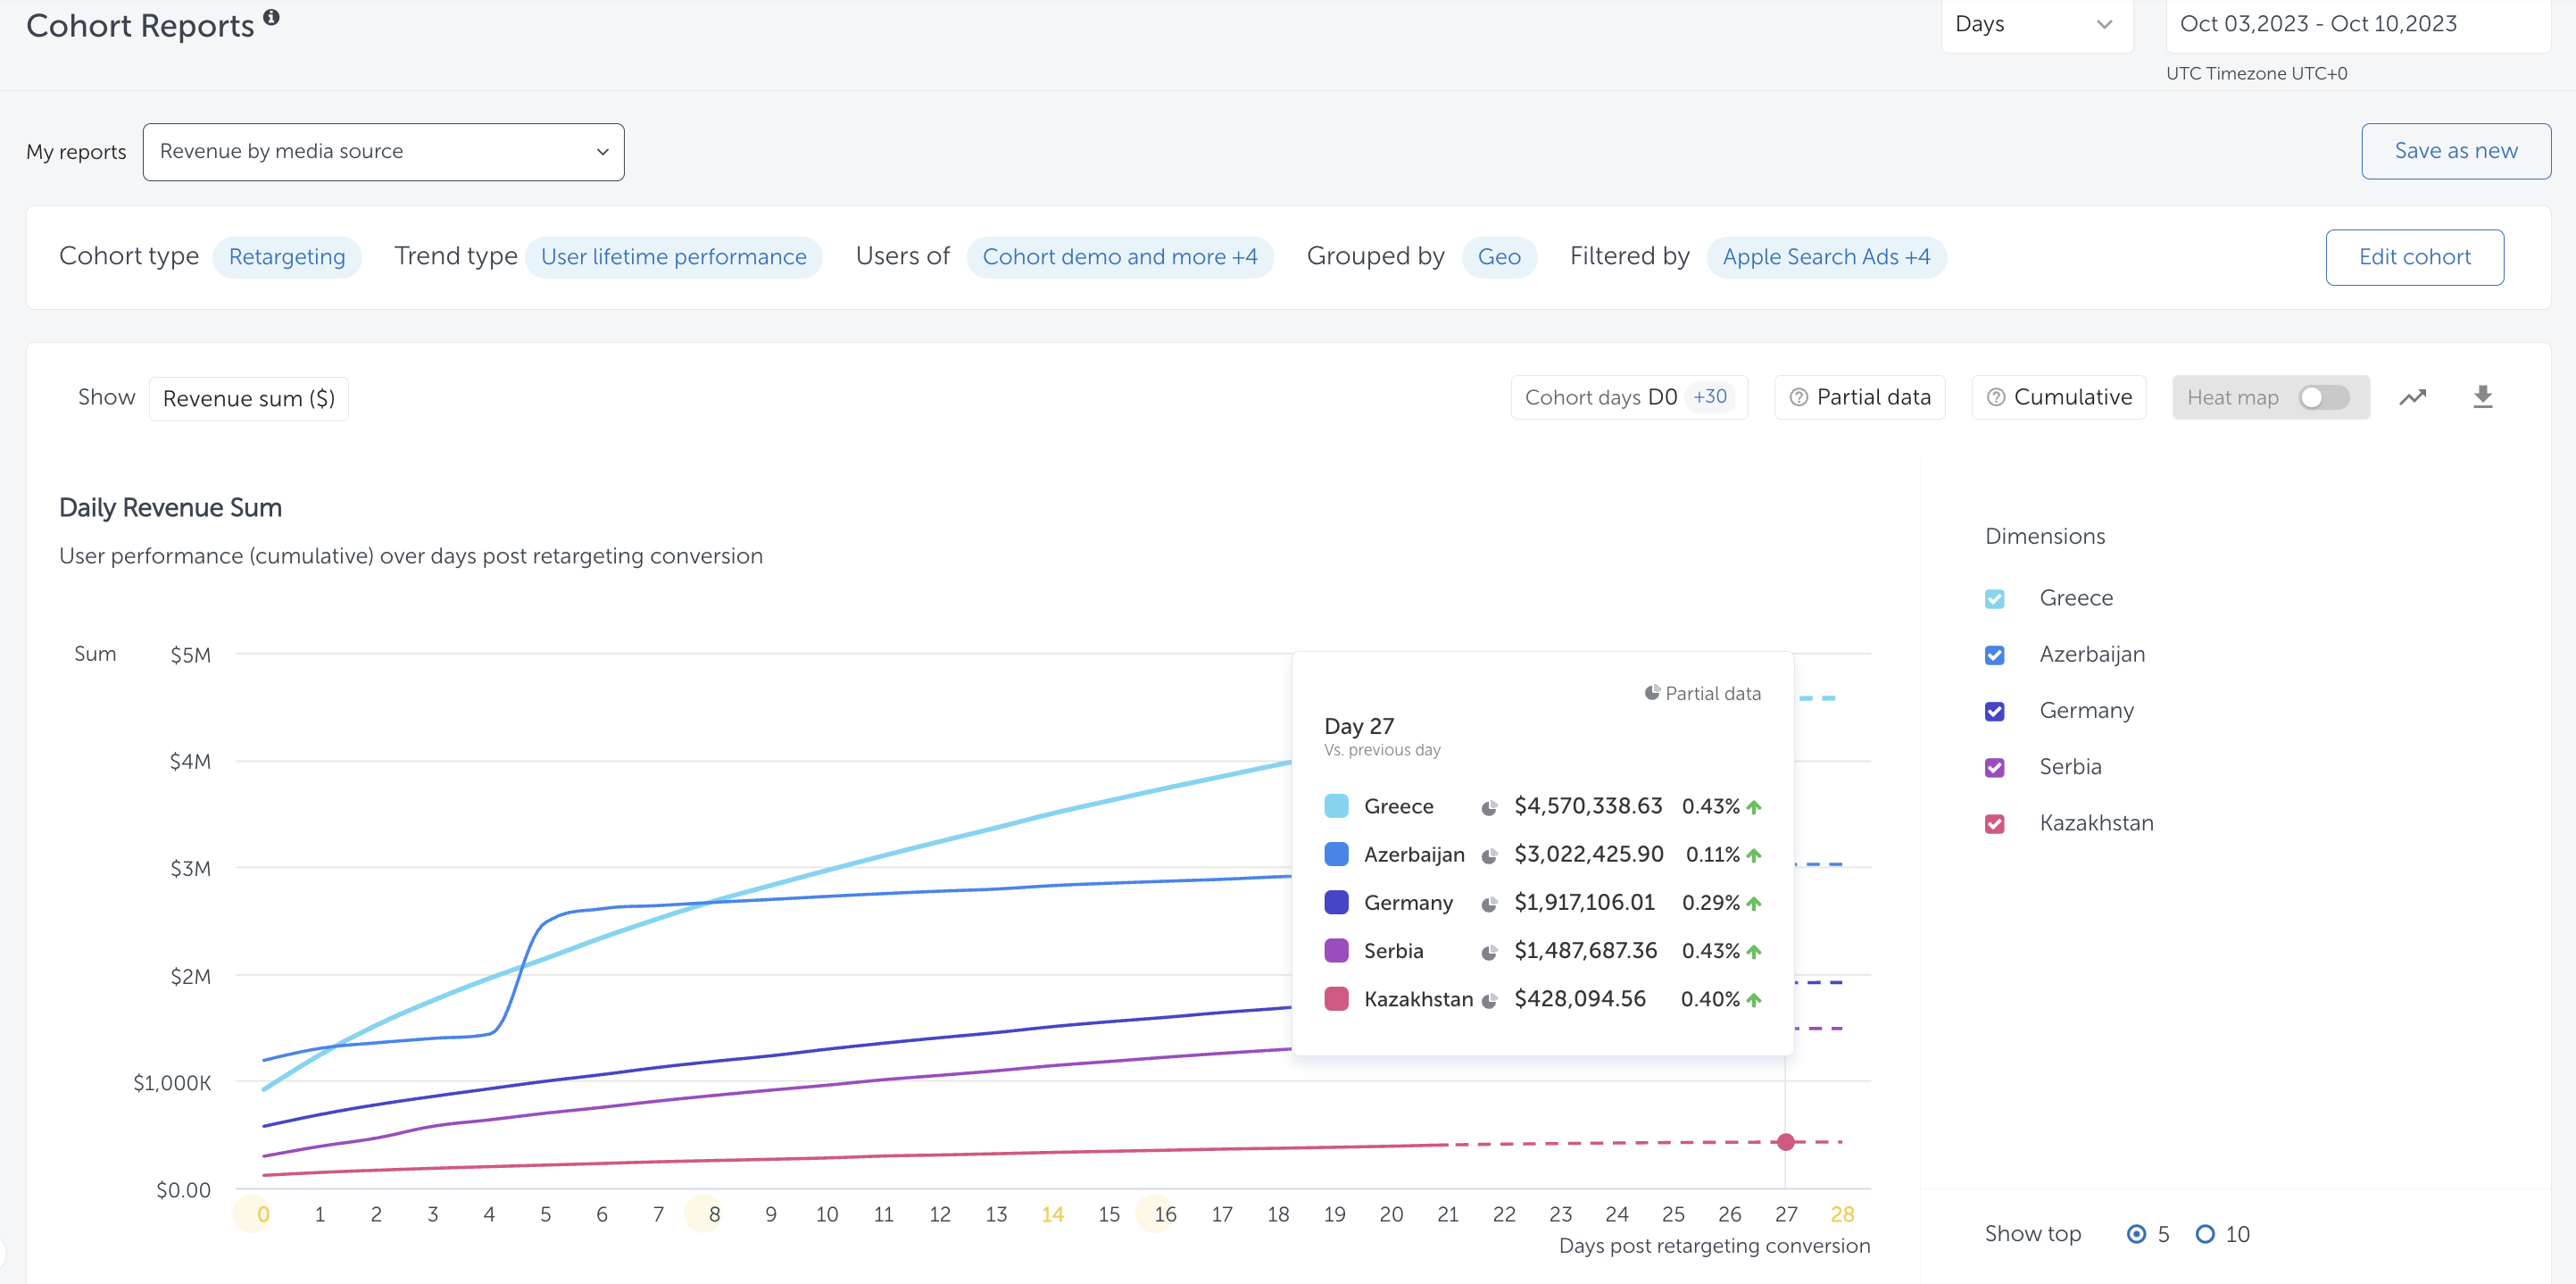The height and width of the screenshot is (1284, 2576).
Task: Open the Days granularity dropdown
Action: click(x=2035, y=24)
